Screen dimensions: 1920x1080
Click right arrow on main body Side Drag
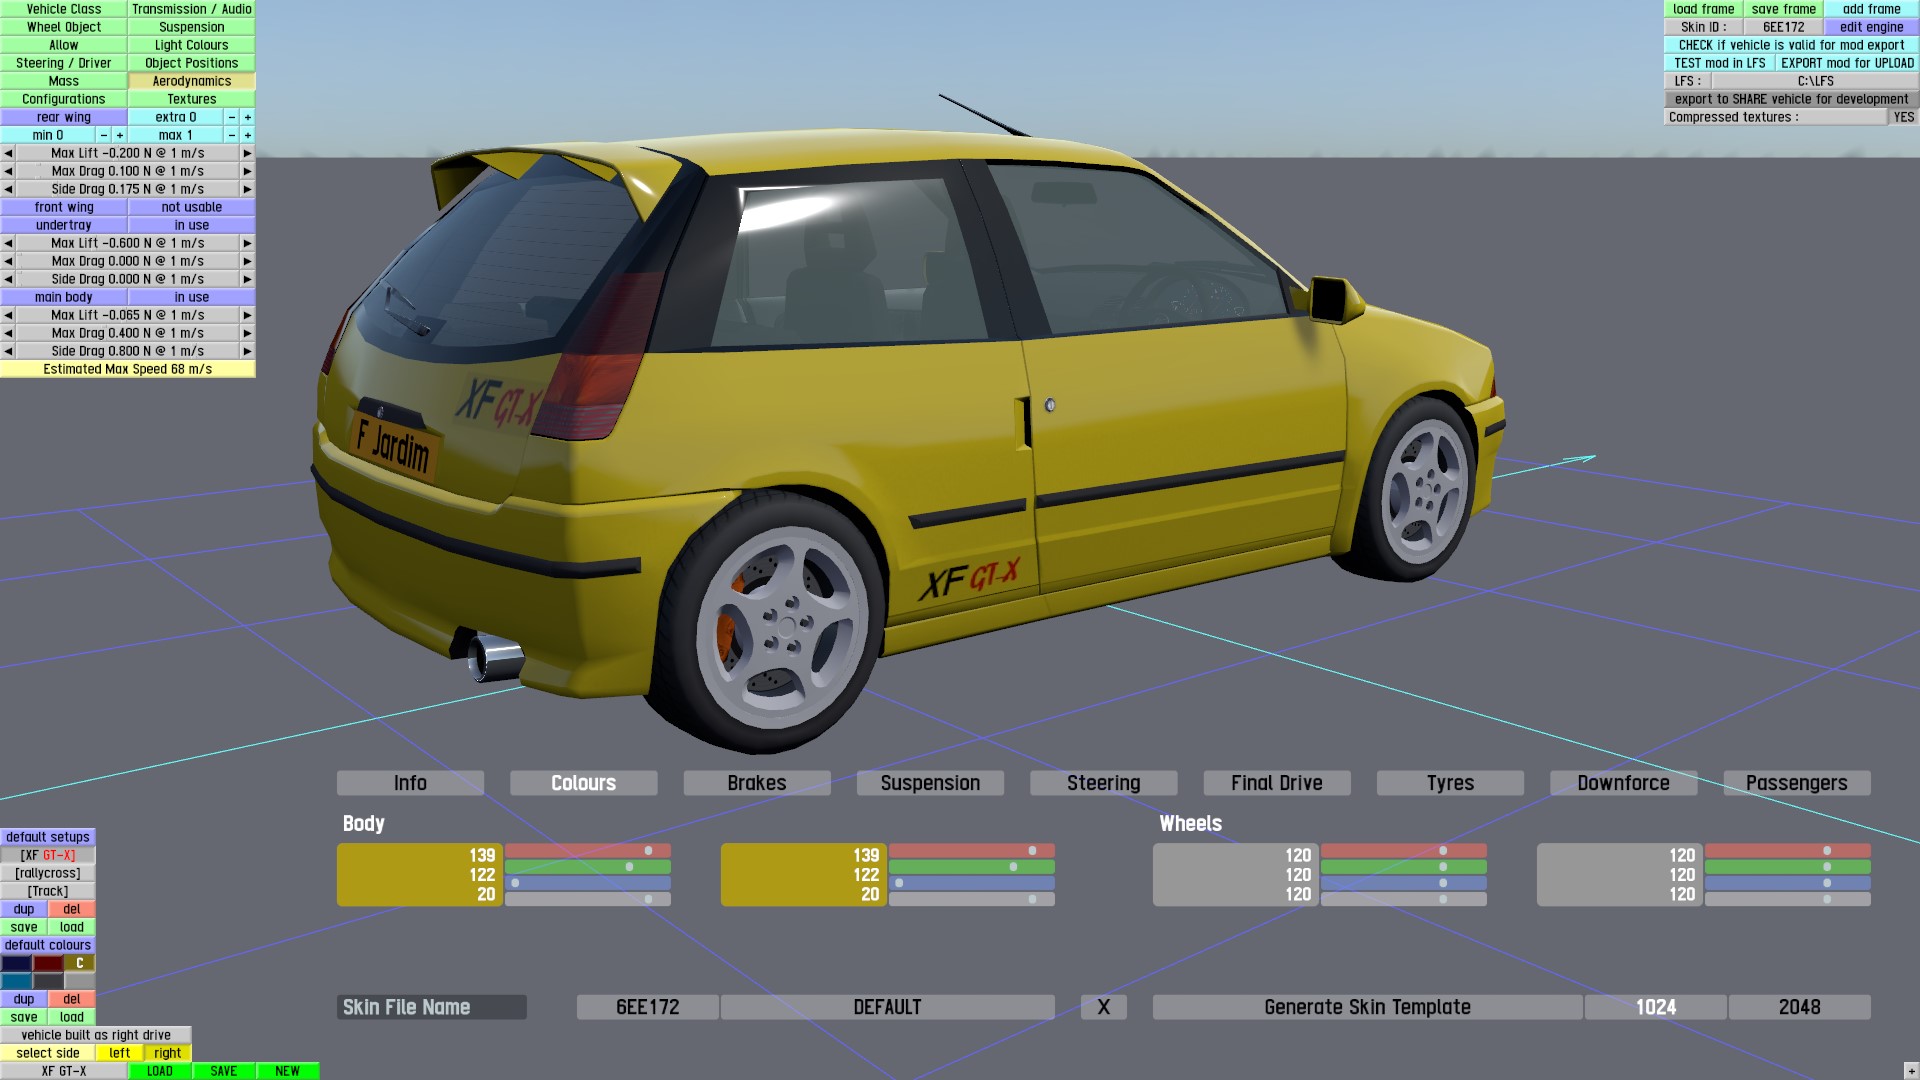click(x=247, y=351)
